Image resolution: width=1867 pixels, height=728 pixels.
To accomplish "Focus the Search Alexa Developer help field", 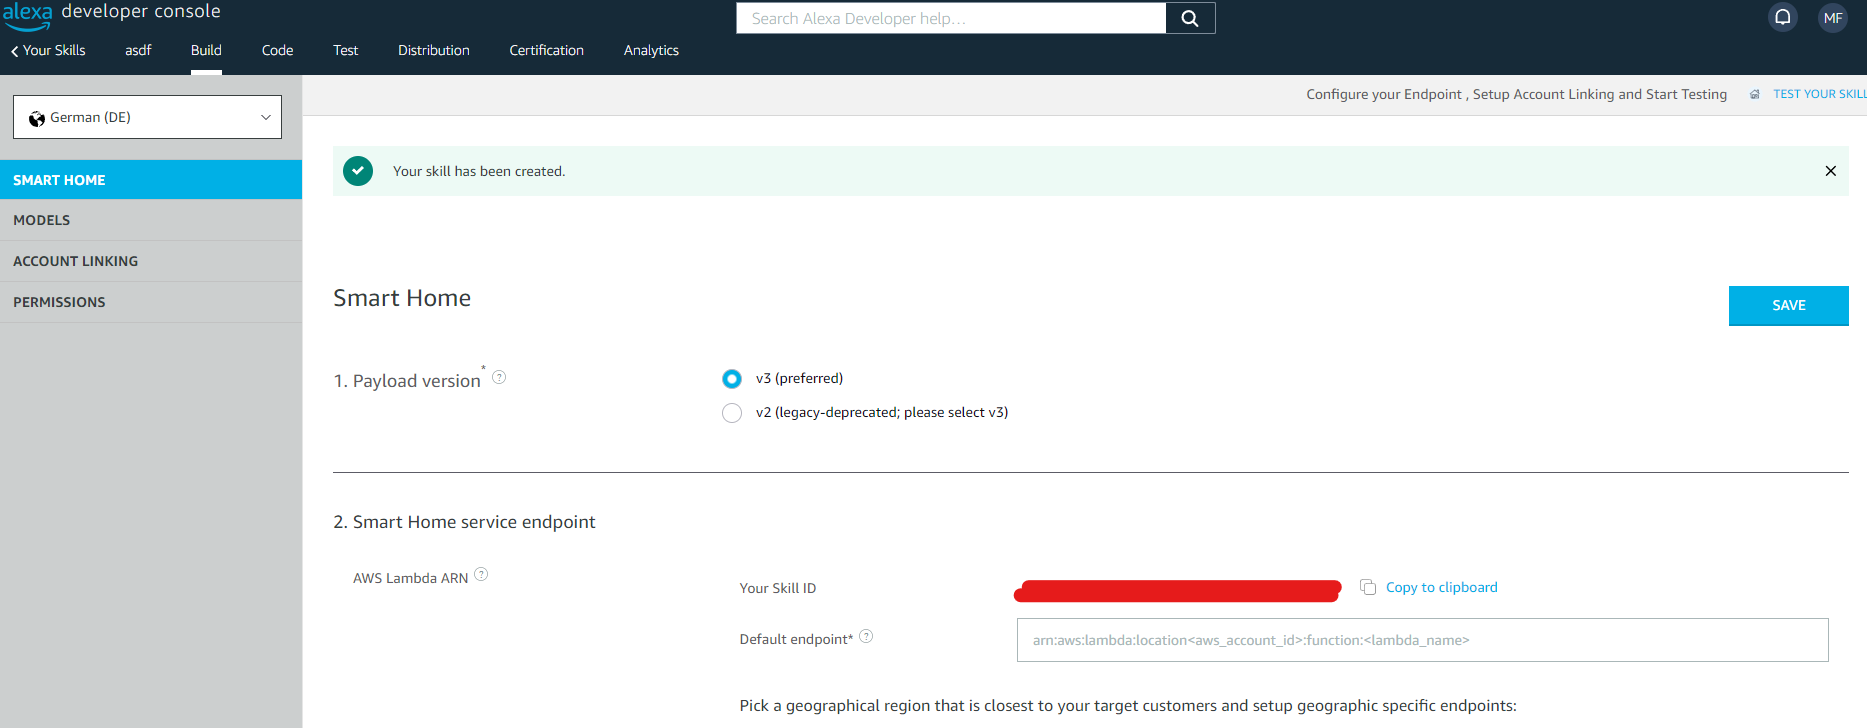I will coord(951,18).
